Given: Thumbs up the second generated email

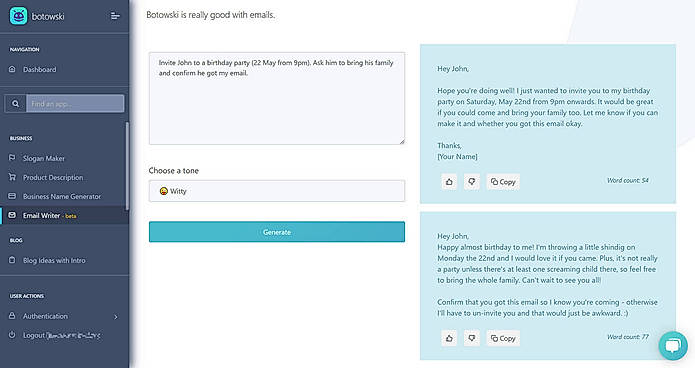Looking at the screenshot, I should click(449, 338).
